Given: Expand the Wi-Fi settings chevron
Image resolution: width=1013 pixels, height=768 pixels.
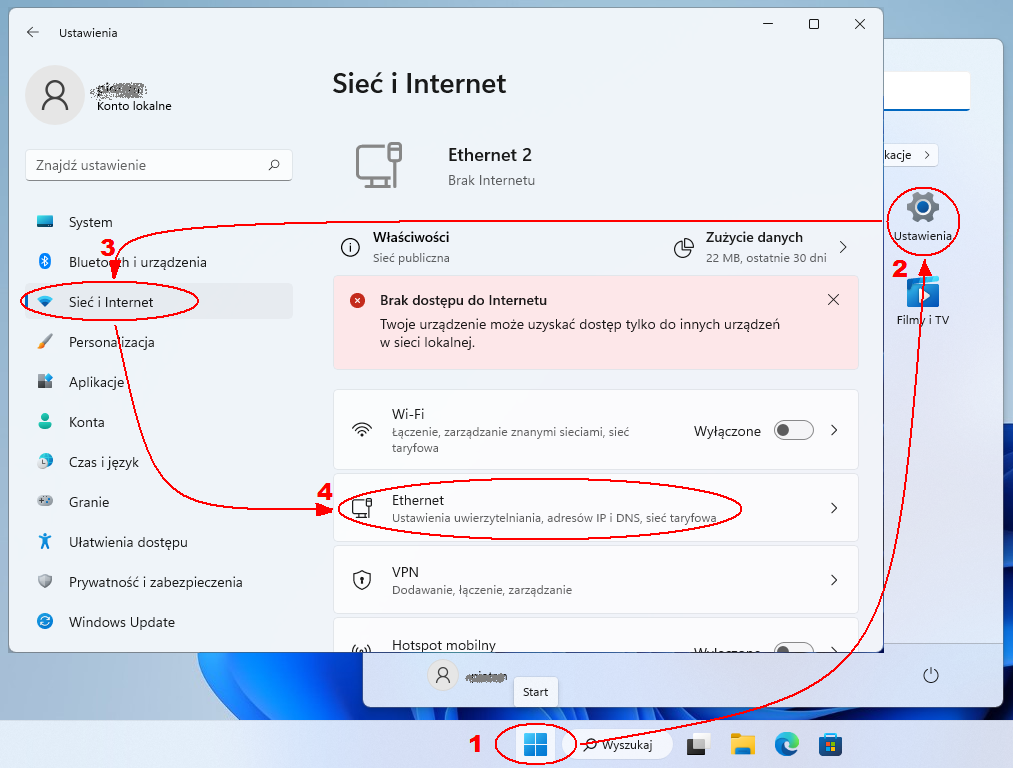Looking at the screenshot, I should point(835,430).
